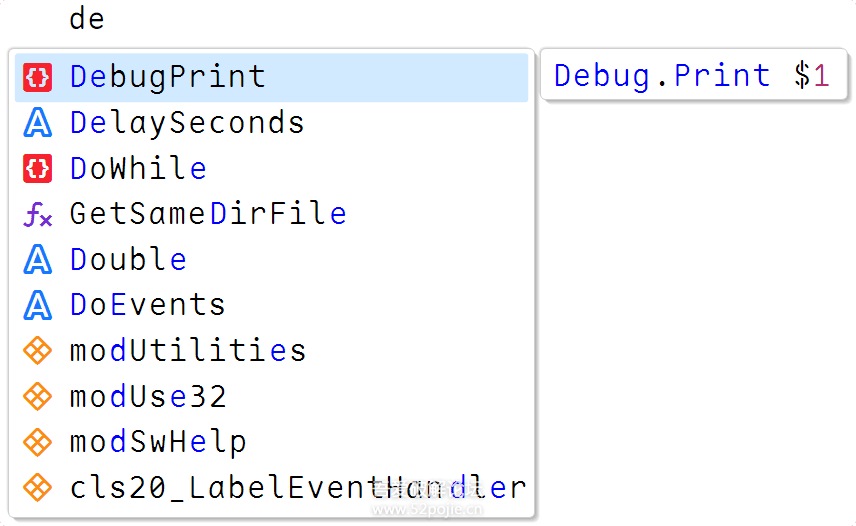Select the Double completion item
Viewport: 856px width, 526px height.
tap(128, 260)
